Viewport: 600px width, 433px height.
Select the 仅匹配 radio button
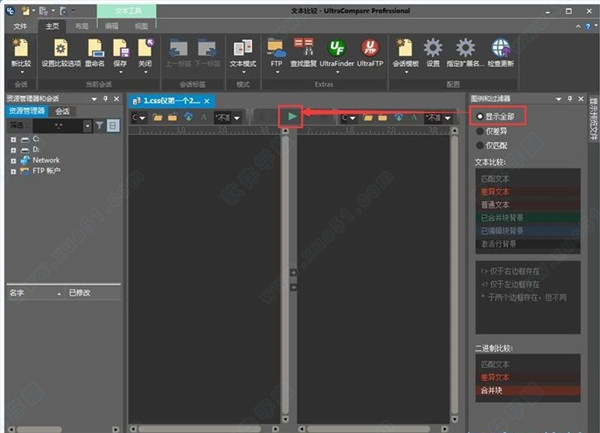480,145
